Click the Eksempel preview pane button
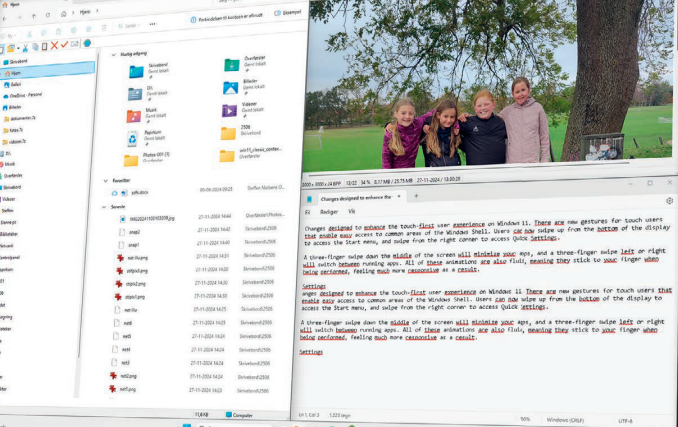This screenshot has width=678, height=427. (288, 13)
